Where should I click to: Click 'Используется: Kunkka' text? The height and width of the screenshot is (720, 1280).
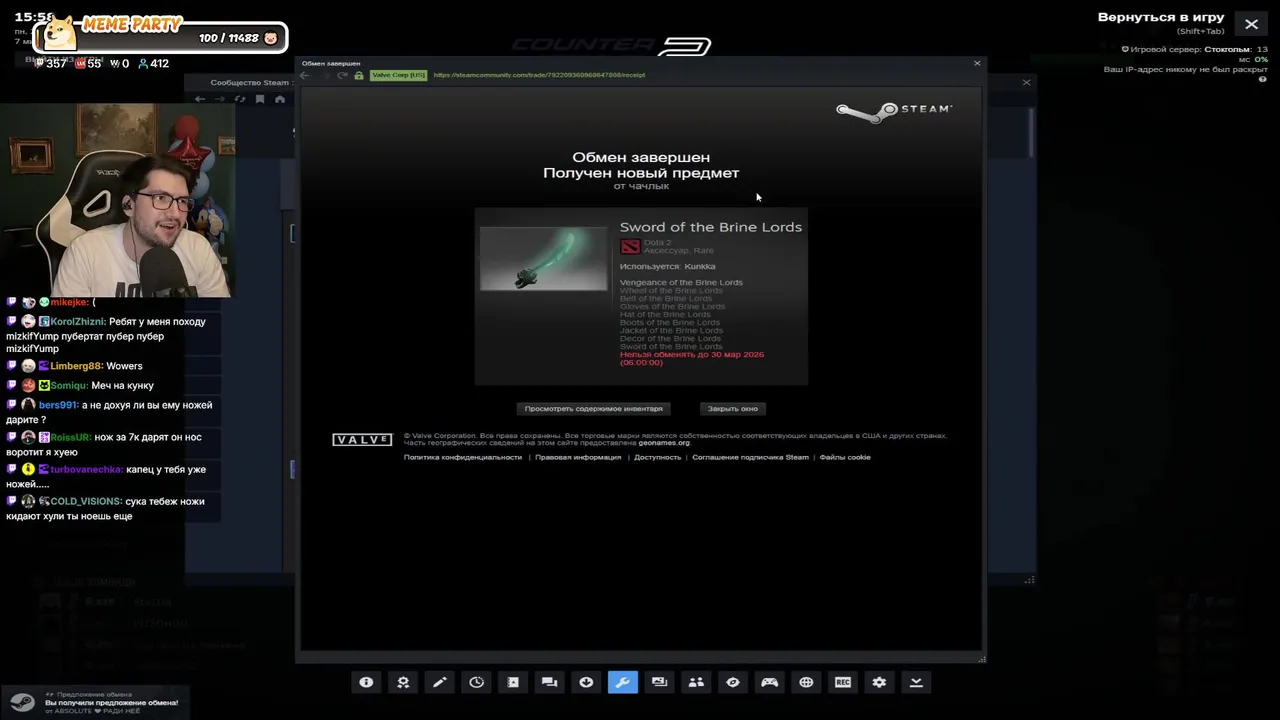coord(667,266)
